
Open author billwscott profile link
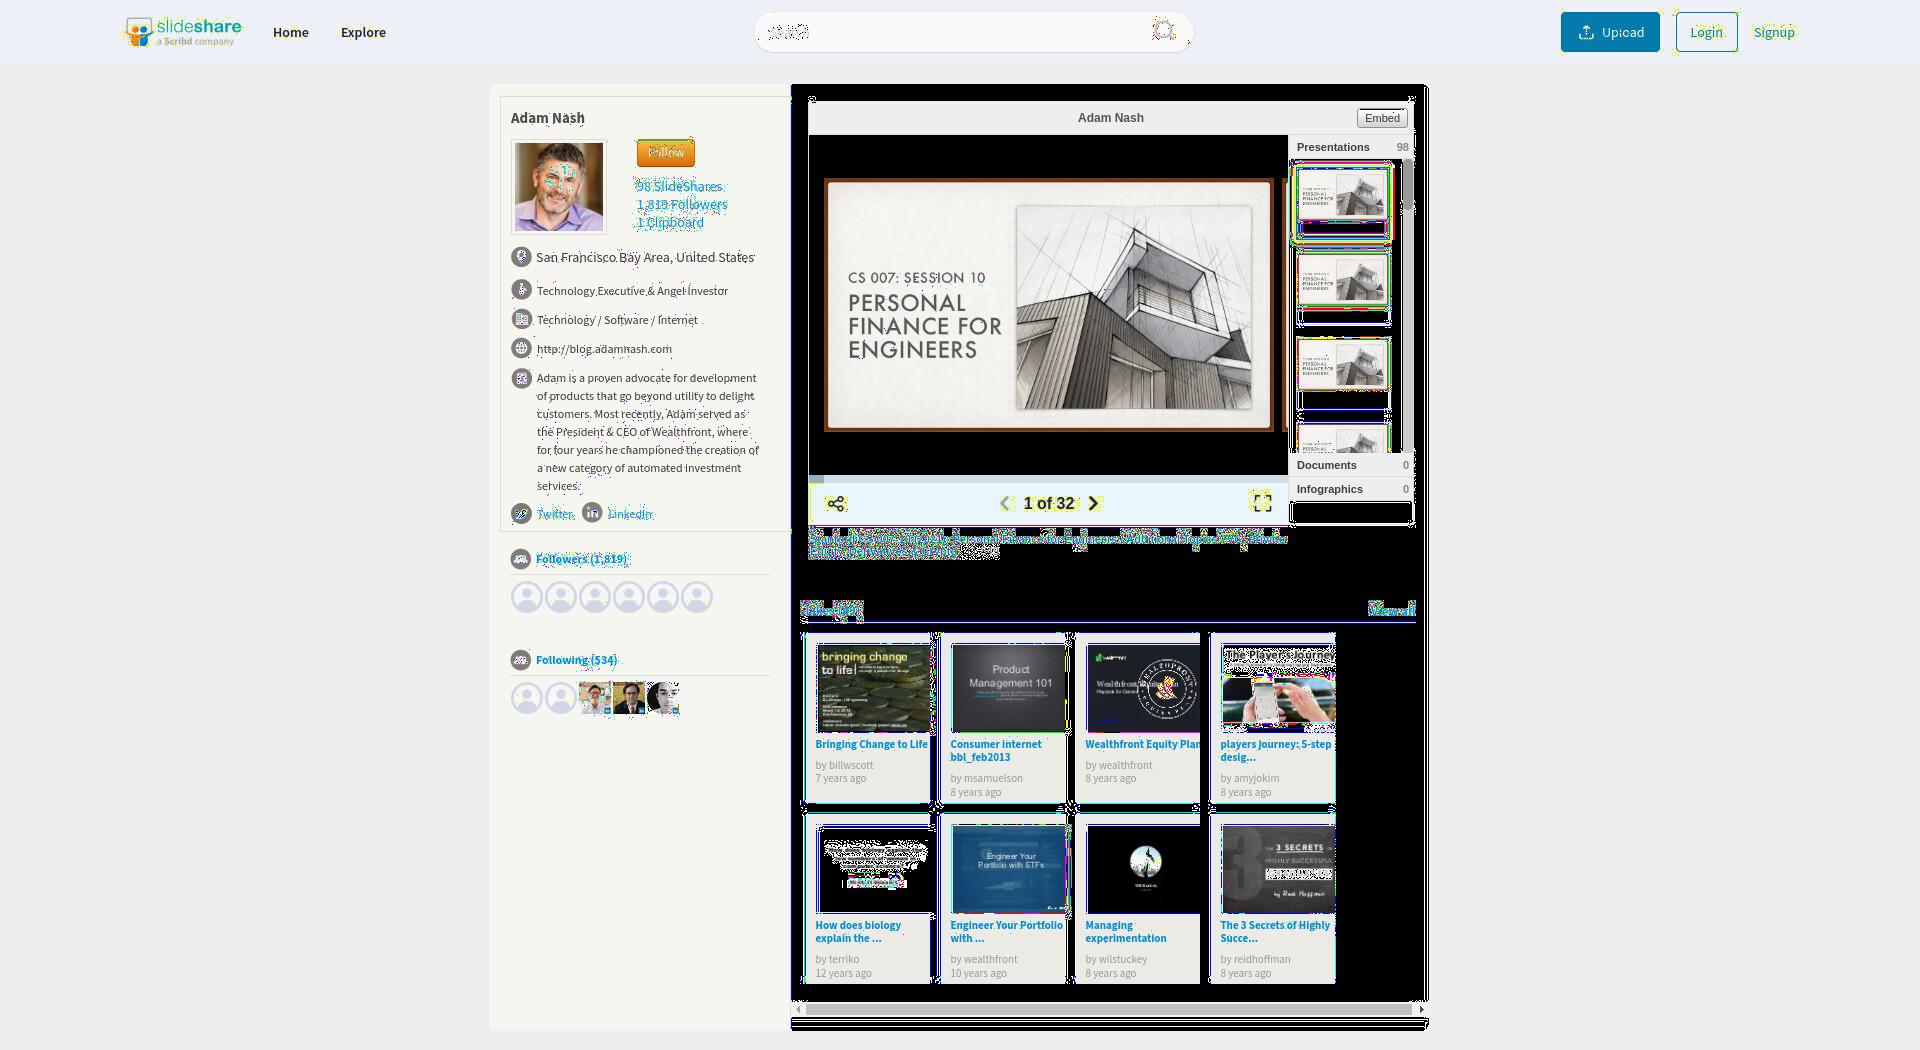[851, 765]
